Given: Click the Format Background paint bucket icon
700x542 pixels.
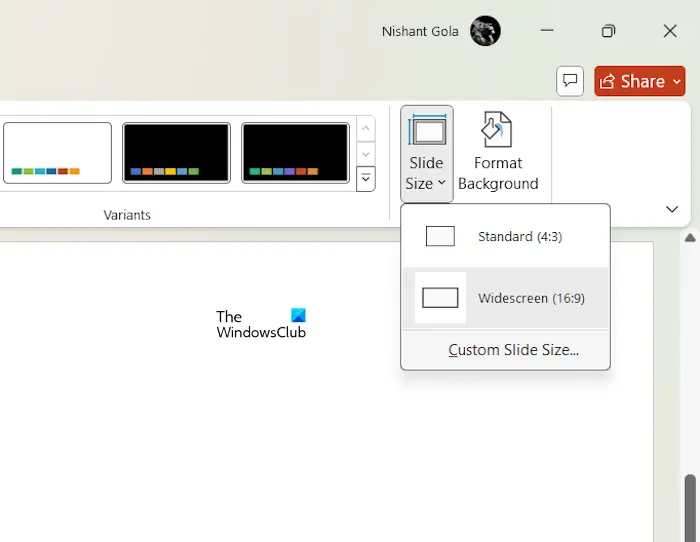Looking at the screenshot, I should tap(496, 129).
